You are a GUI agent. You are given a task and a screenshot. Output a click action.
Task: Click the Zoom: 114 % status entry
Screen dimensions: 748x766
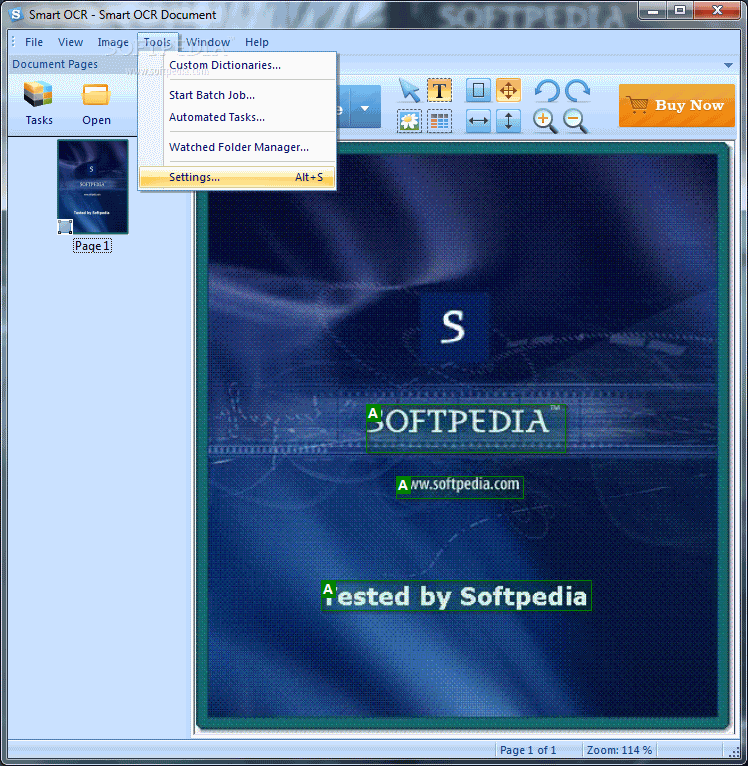620,750
